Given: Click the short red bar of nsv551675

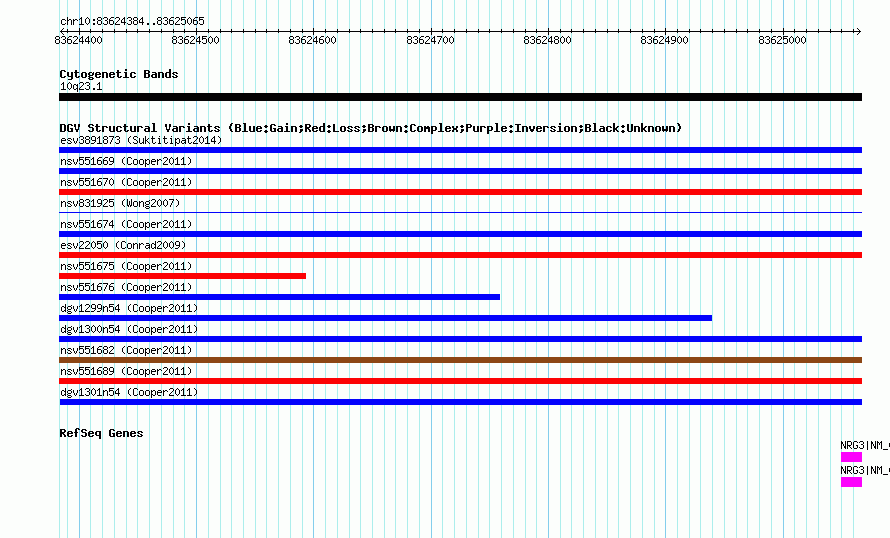Looking at the screenshot, I should tap(182, 276).
